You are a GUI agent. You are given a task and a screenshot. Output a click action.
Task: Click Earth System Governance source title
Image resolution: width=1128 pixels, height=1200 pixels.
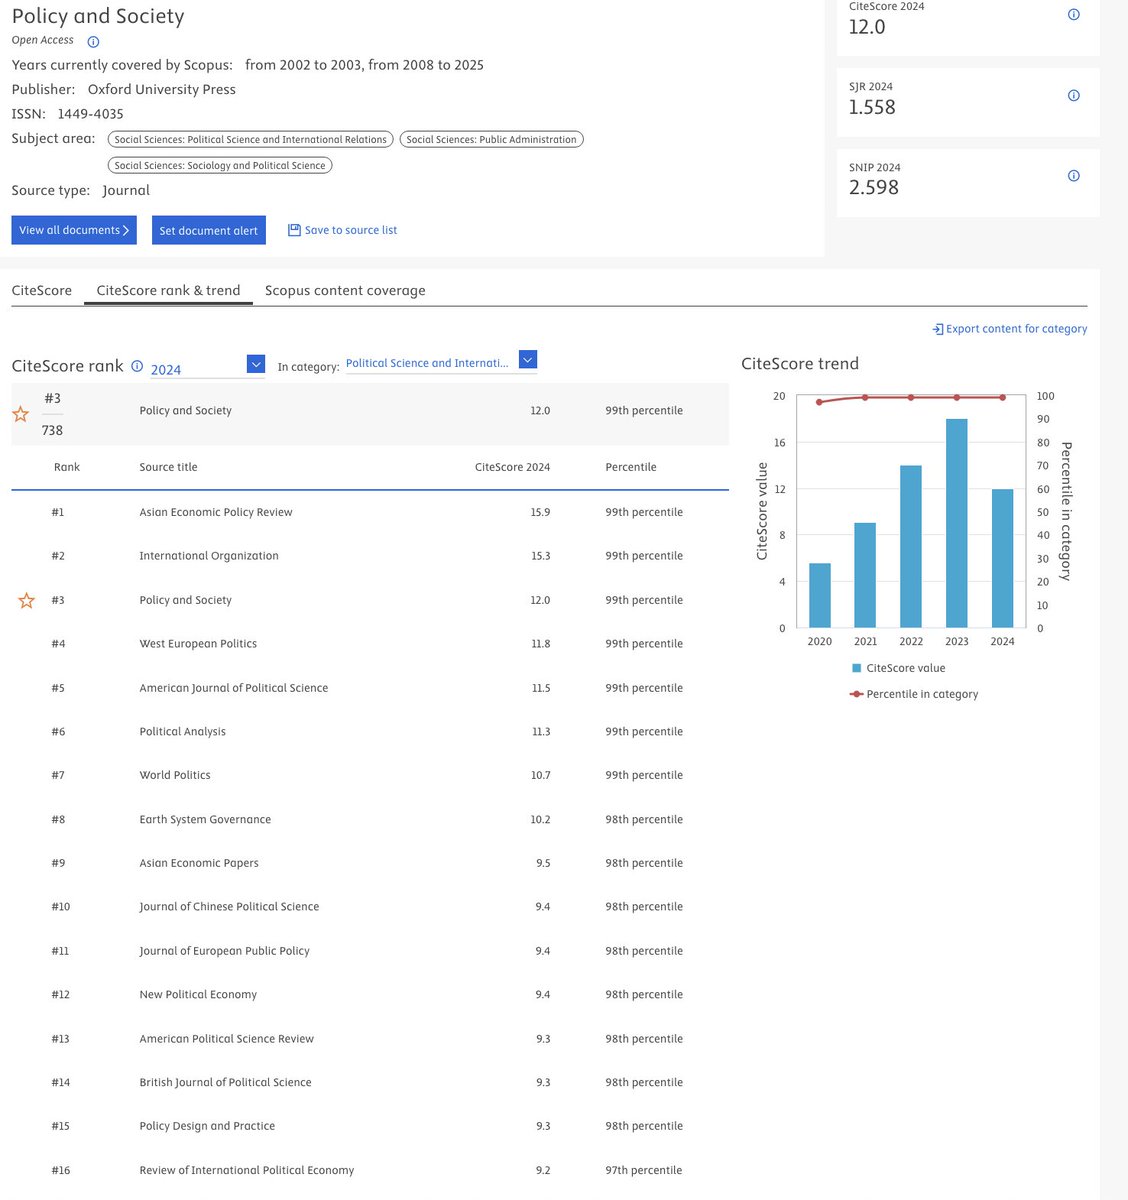tap(205, 819)
